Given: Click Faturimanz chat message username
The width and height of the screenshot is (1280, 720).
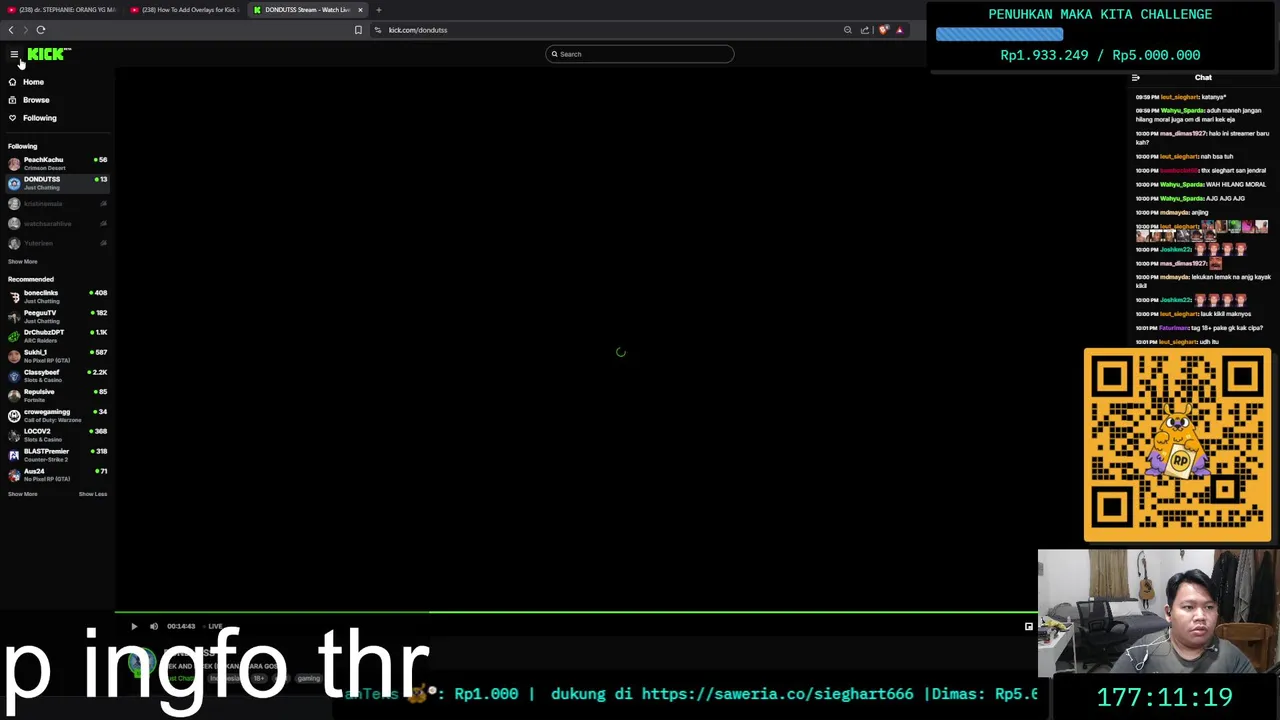Looking at the screenshot, I should (1175, 328).
